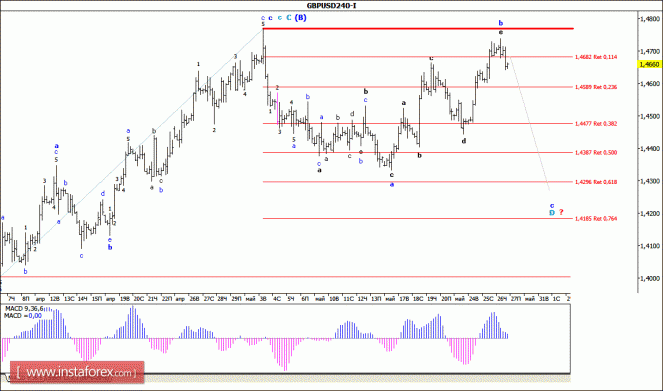Select the 1,4682 Ret 0,114 level label
The height and width of the screenshot is (391, 663).
click(596, 57)
